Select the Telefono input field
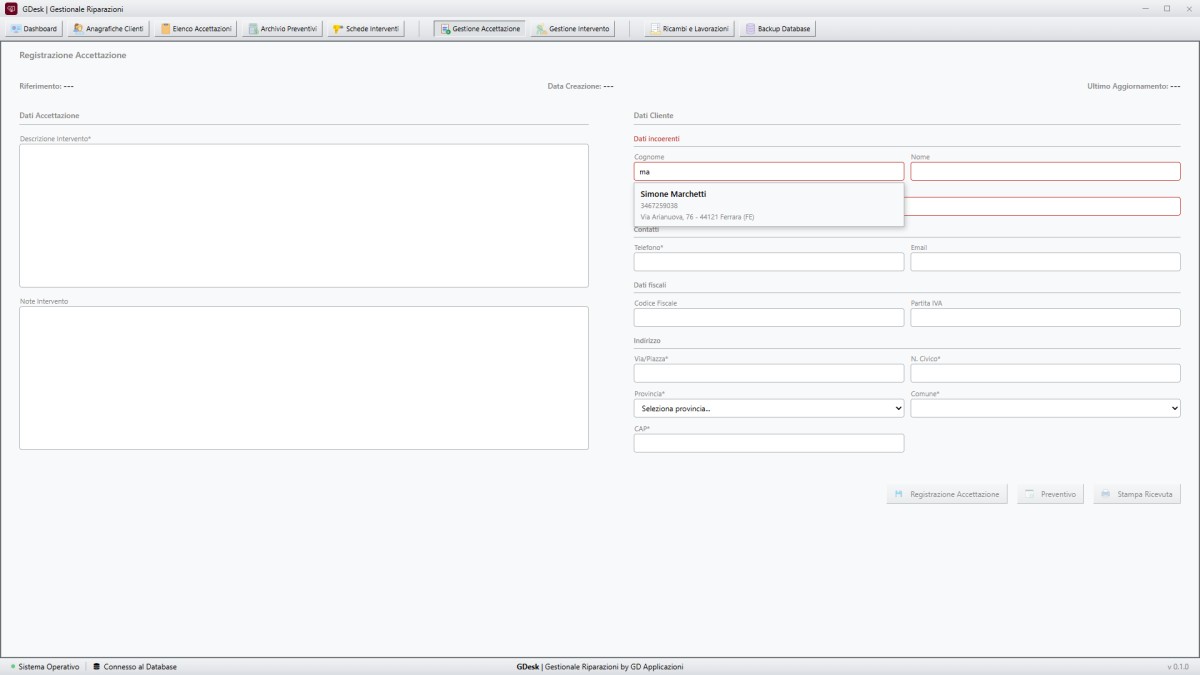 point(769,262)
